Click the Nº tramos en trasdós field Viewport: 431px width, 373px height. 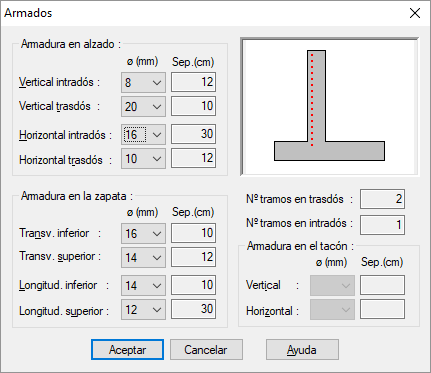coord(382,199)
